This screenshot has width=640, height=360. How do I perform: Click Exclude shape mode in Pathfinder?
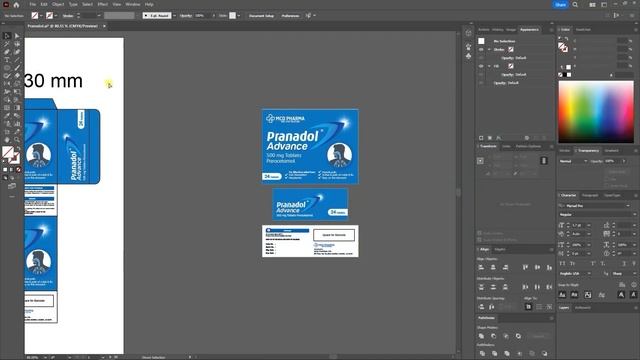pyautogui.click(x=518, y=336)
